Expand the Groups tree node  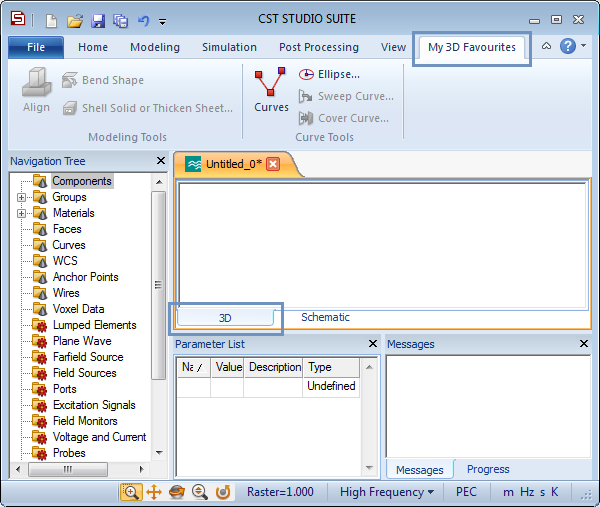pyautogui.click(x=21, y=197)
